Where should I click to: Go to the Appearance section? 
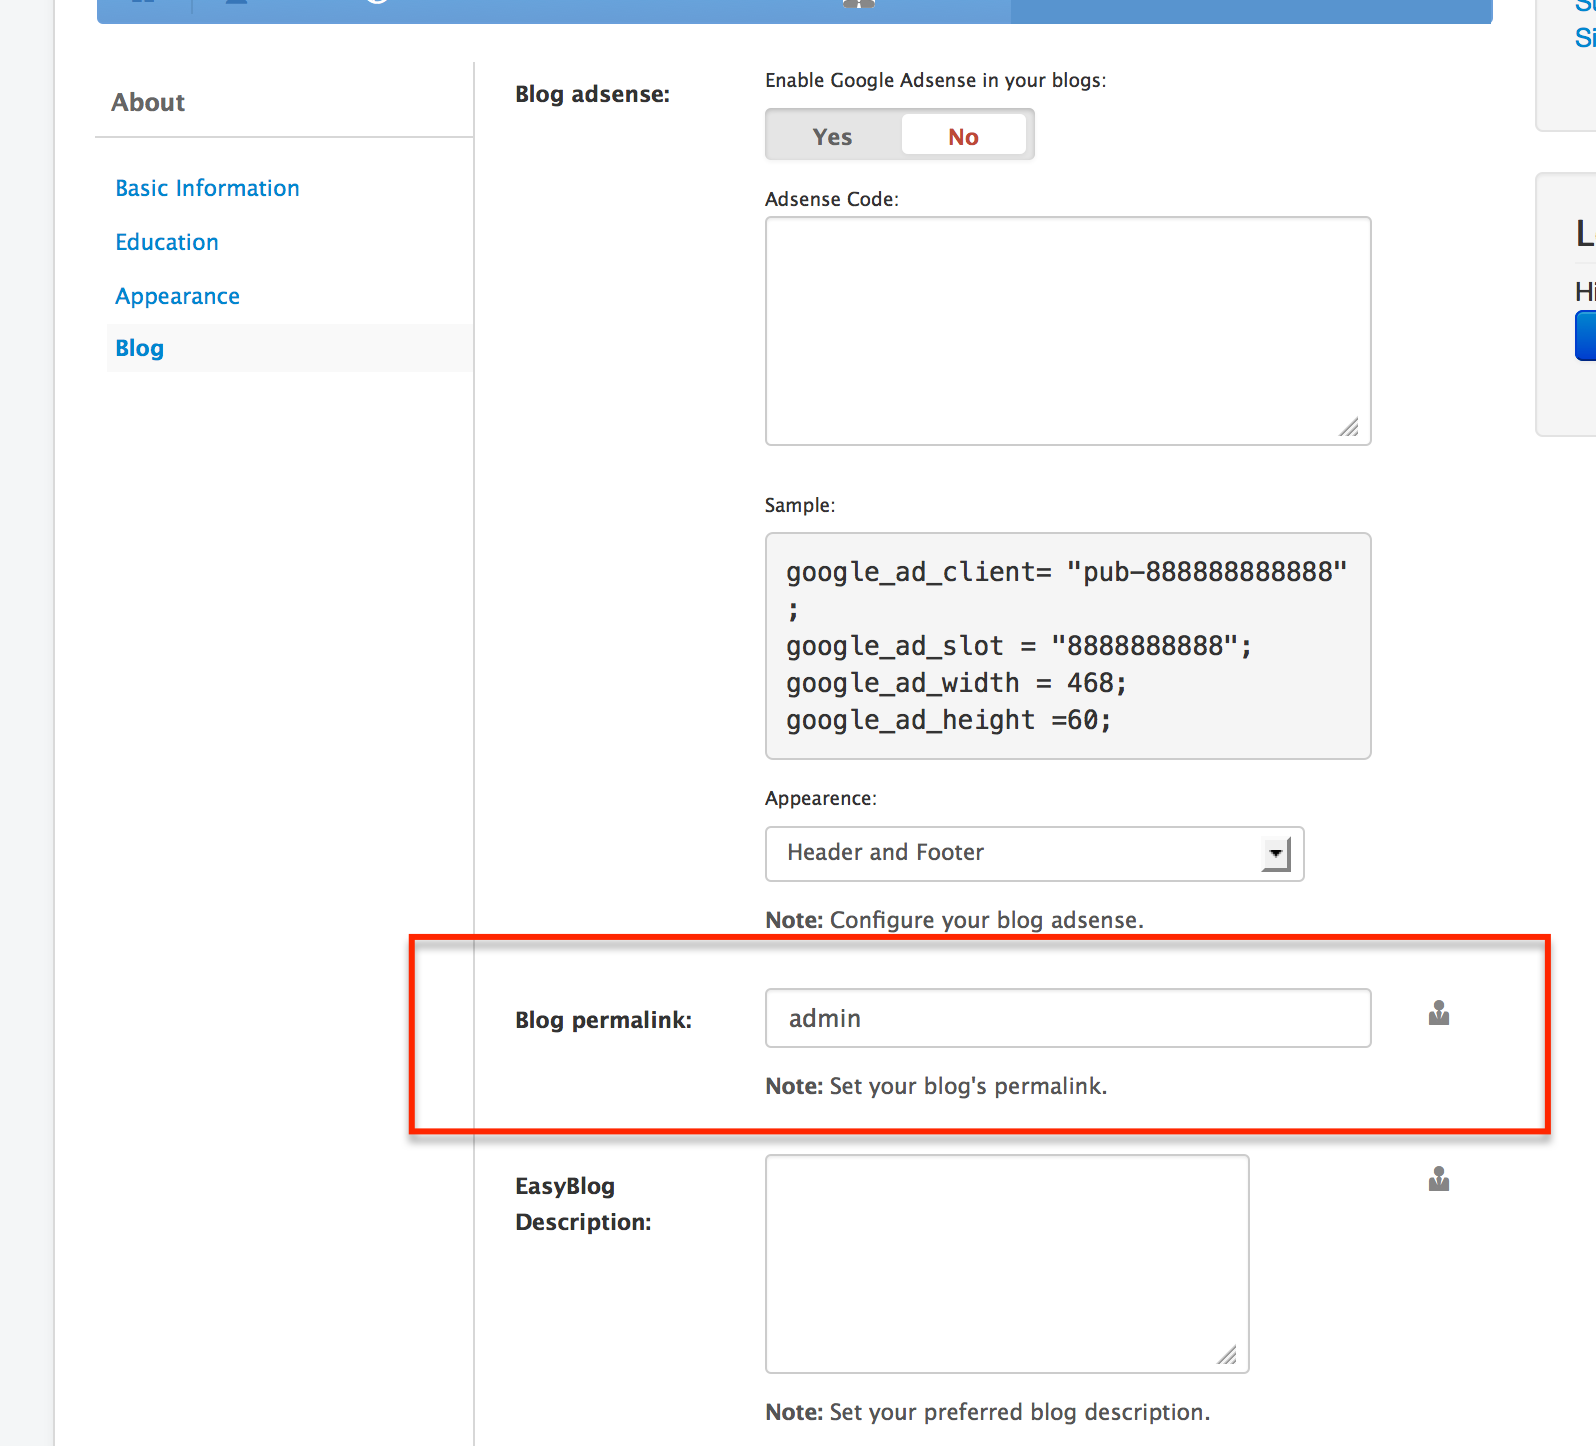pyautogui.click(x=177, y=296)
